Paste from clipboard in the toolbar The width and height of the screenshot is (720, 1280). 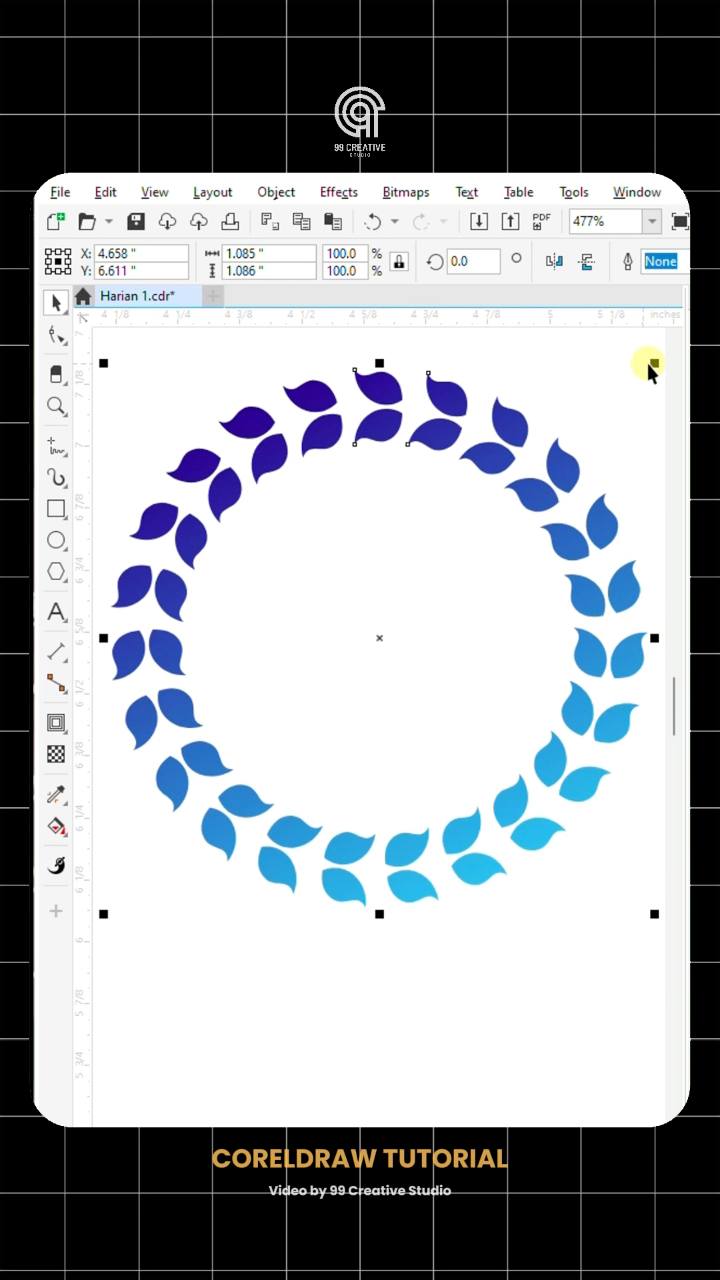point(333,221)
